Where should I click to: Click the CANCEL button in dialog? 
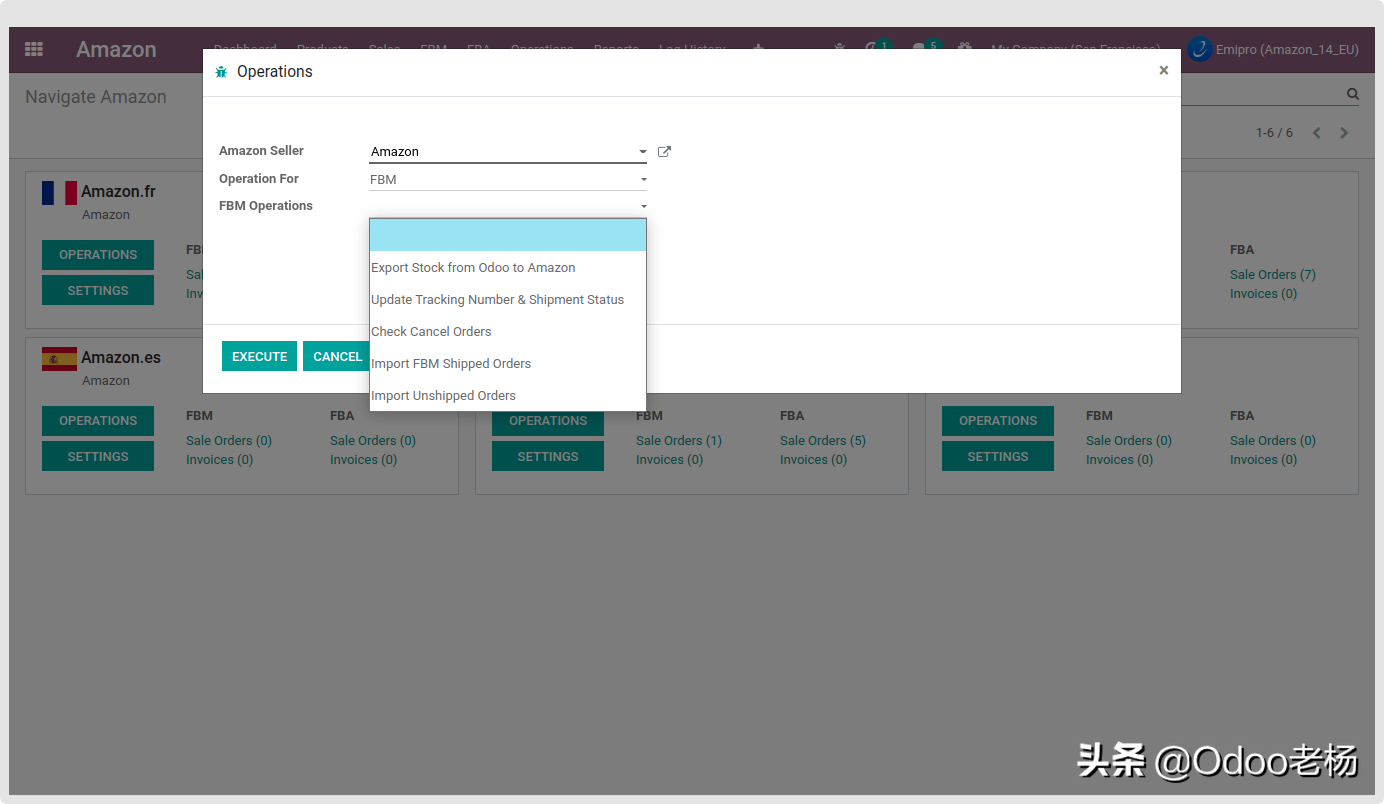pyautogui.click(x=337, y=356)
